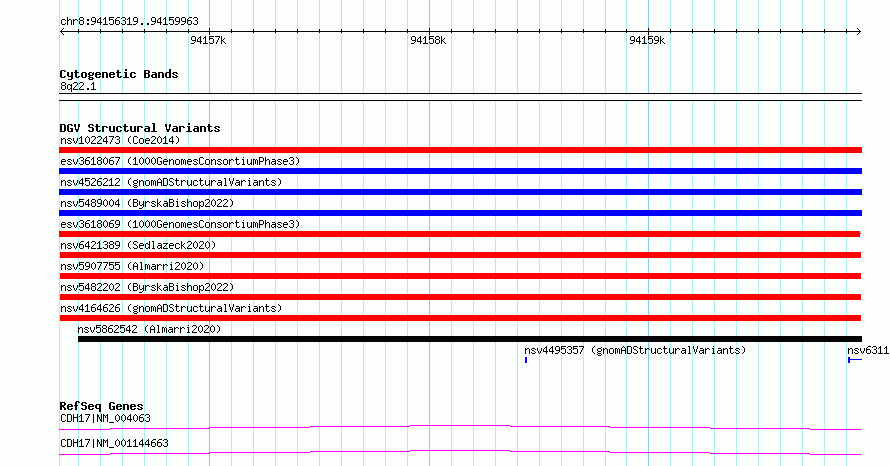
Task: Click the 8q22.1 band label
Action: click(x=78, y=86)
